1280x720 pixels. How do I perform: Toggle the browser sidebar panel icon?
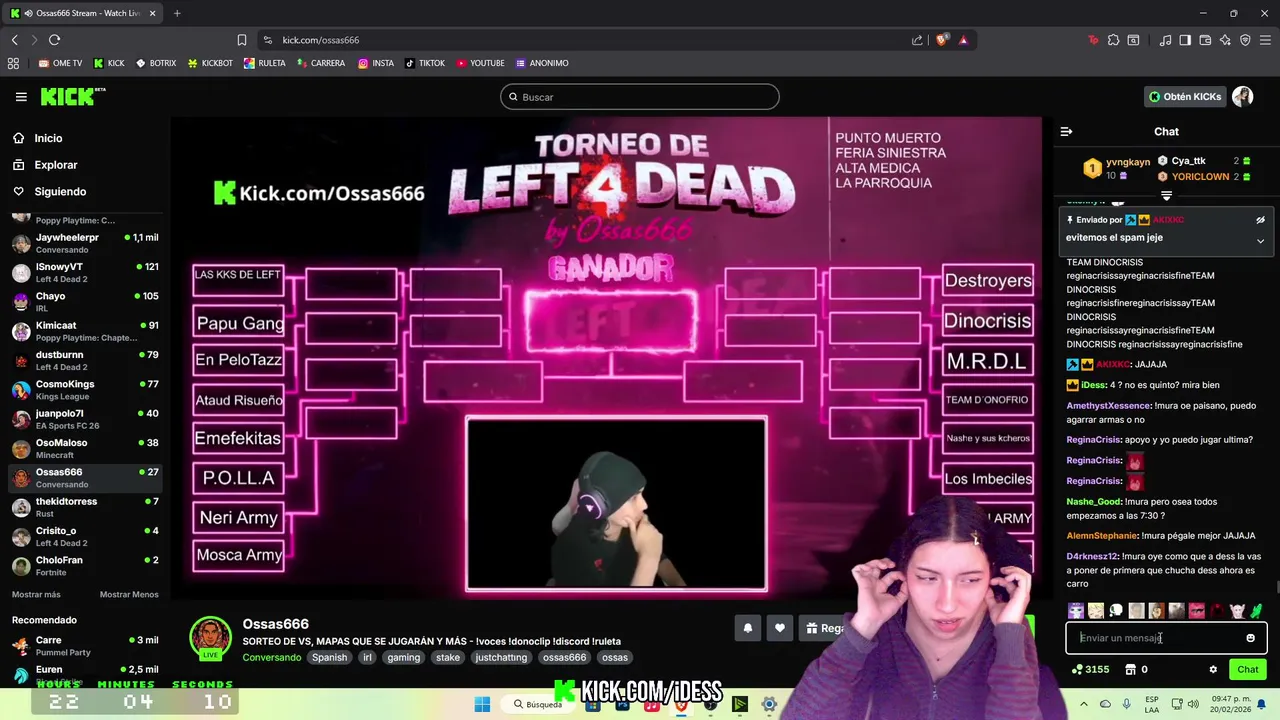[x=1185, y=40]
